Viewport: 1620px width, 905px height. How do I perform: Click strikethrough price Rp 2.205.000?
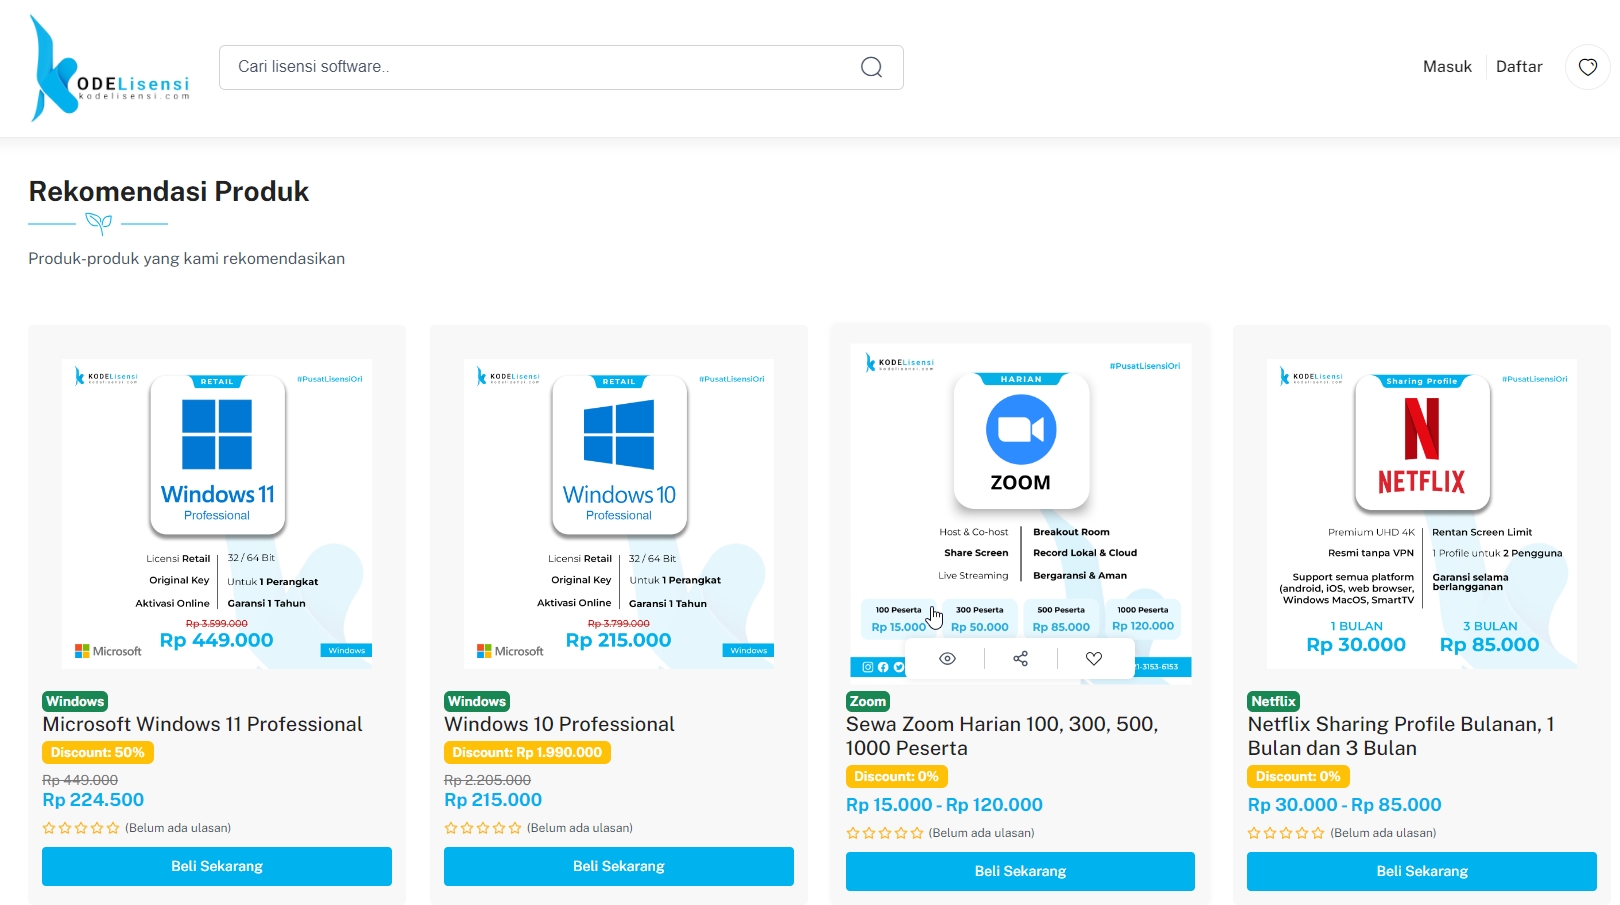pos(487,780)
